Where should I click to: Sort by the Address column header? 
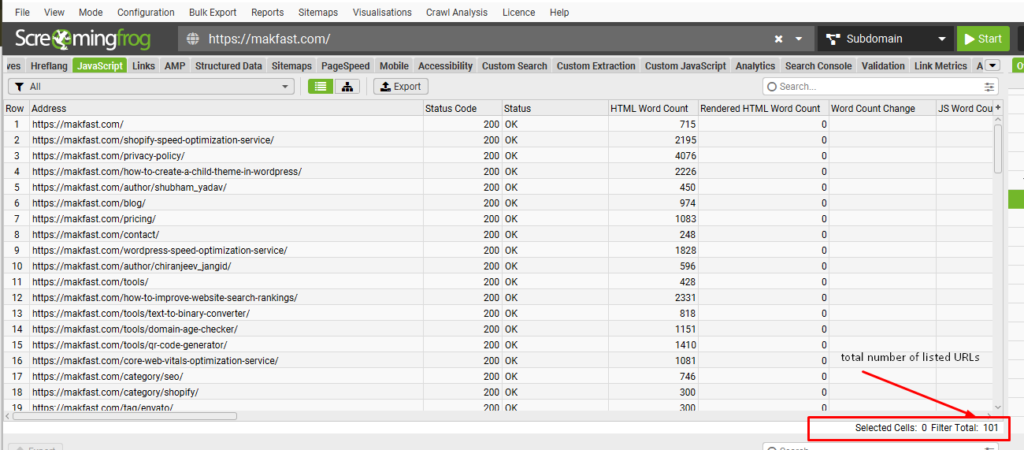226,108
